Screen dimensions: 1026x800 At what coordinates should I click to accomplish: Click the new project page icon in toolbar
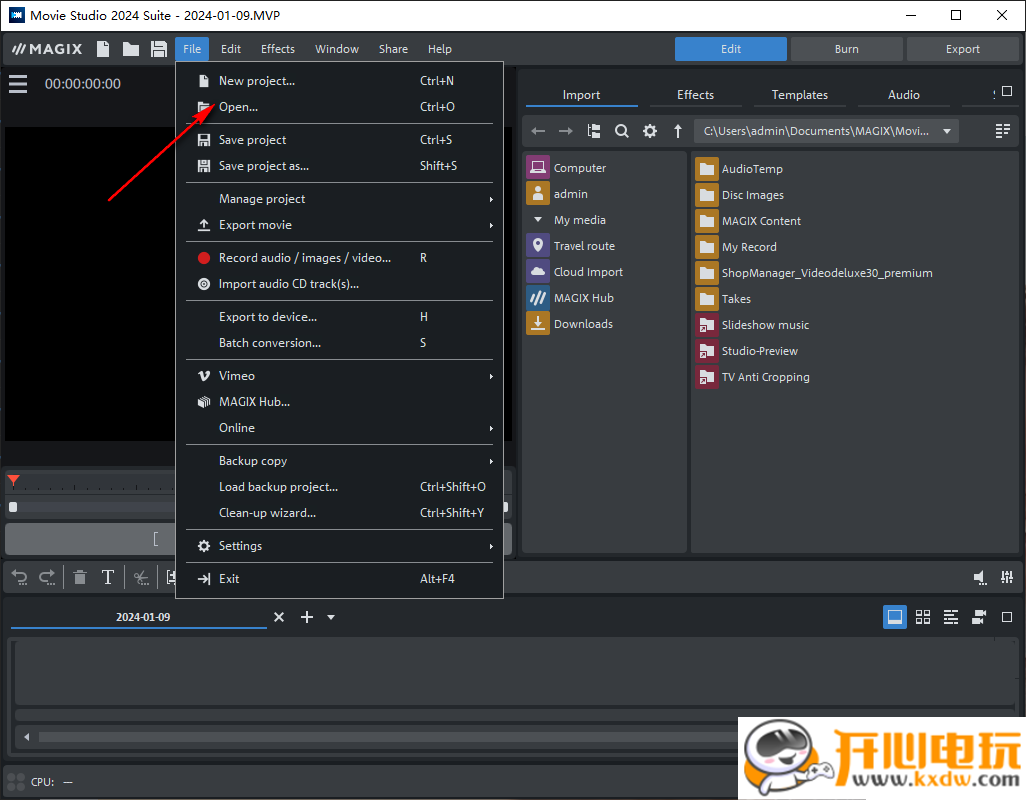[103, 49]
